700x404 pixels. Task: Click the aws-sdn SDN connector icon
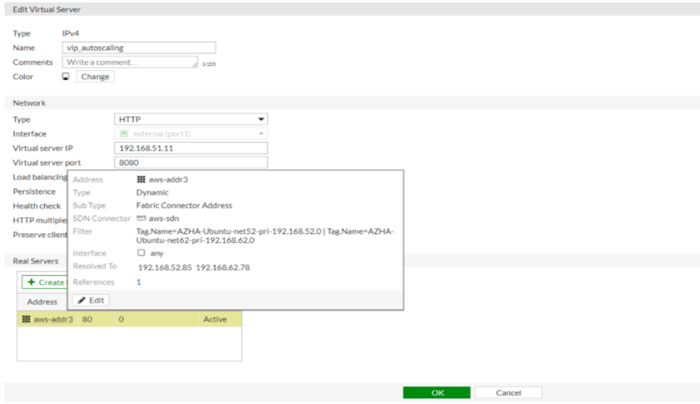141,217
